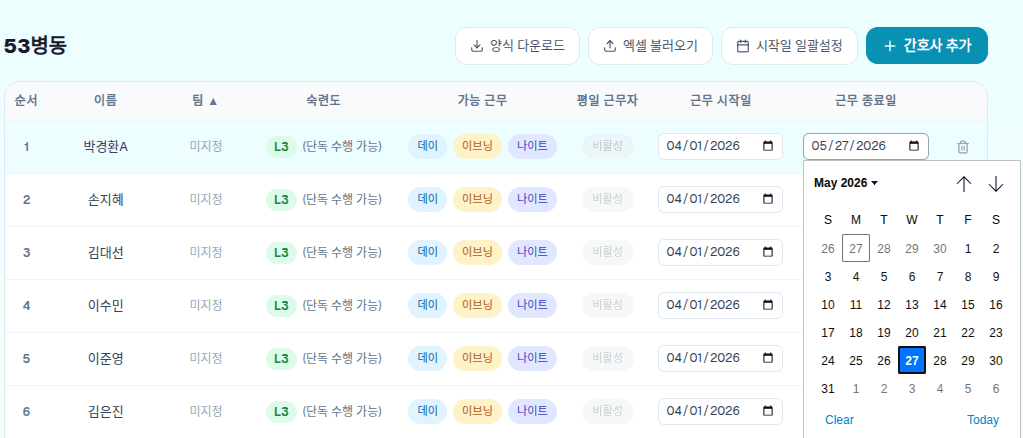
Task: Click the 이름 column header
Action: (105, 101)
